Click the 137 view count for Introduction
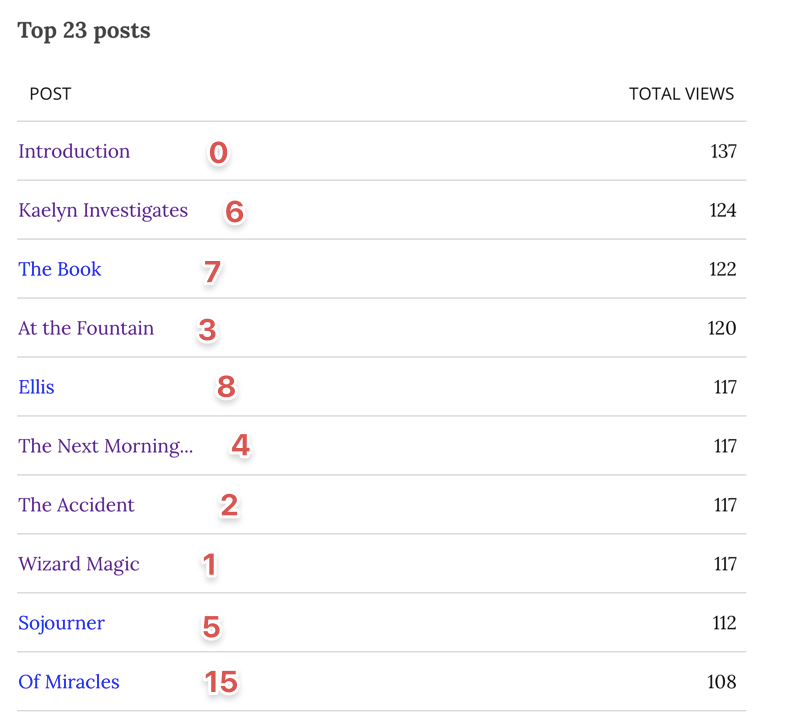 723,152
